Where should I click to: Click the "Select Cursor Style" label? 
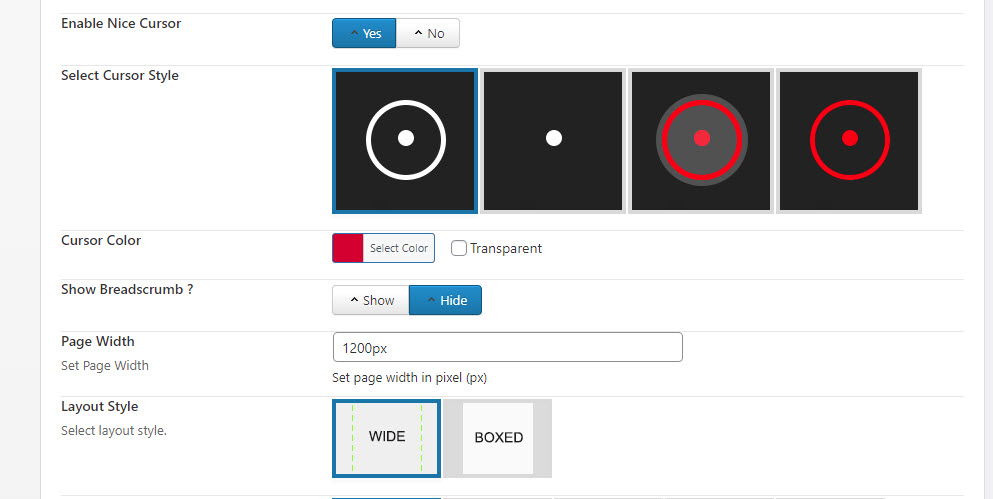coord(120,75)
